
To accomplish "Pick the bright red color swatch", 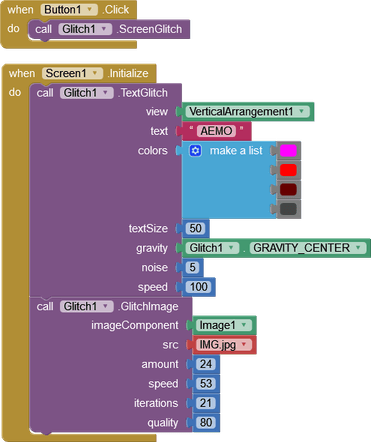I will [288, 170].
